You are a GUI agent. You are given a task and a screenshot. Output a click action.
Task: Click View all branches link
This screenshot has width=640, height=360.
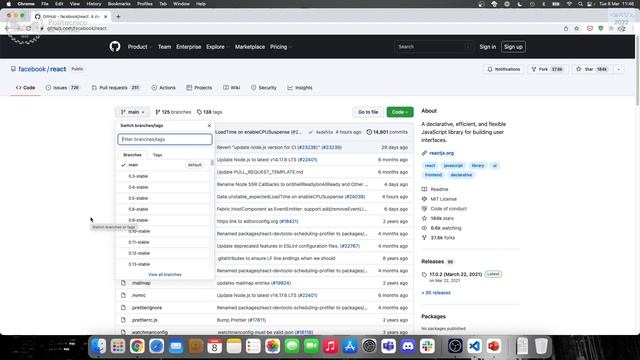[x=164, y=275]
